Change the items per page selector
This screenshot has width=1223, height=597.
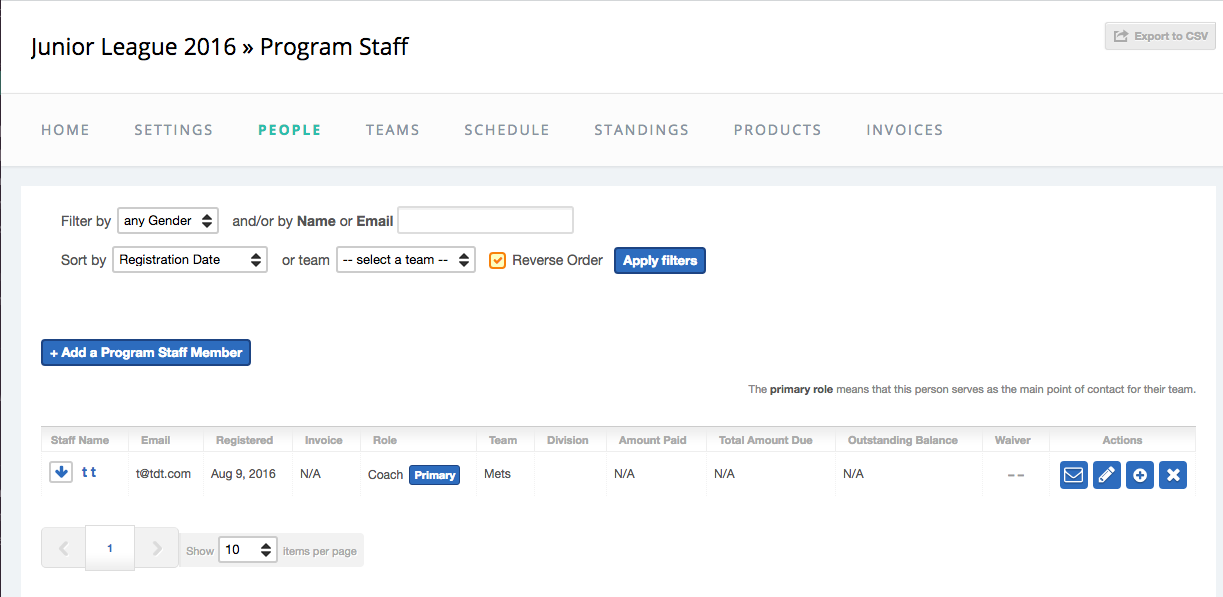tap(247, 549)
